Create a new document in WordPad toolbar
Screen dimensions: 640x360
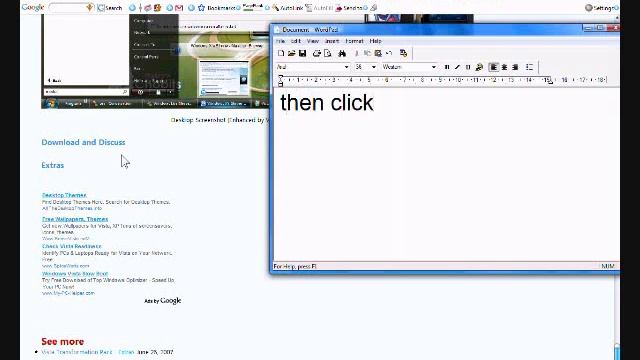point(281,53)
